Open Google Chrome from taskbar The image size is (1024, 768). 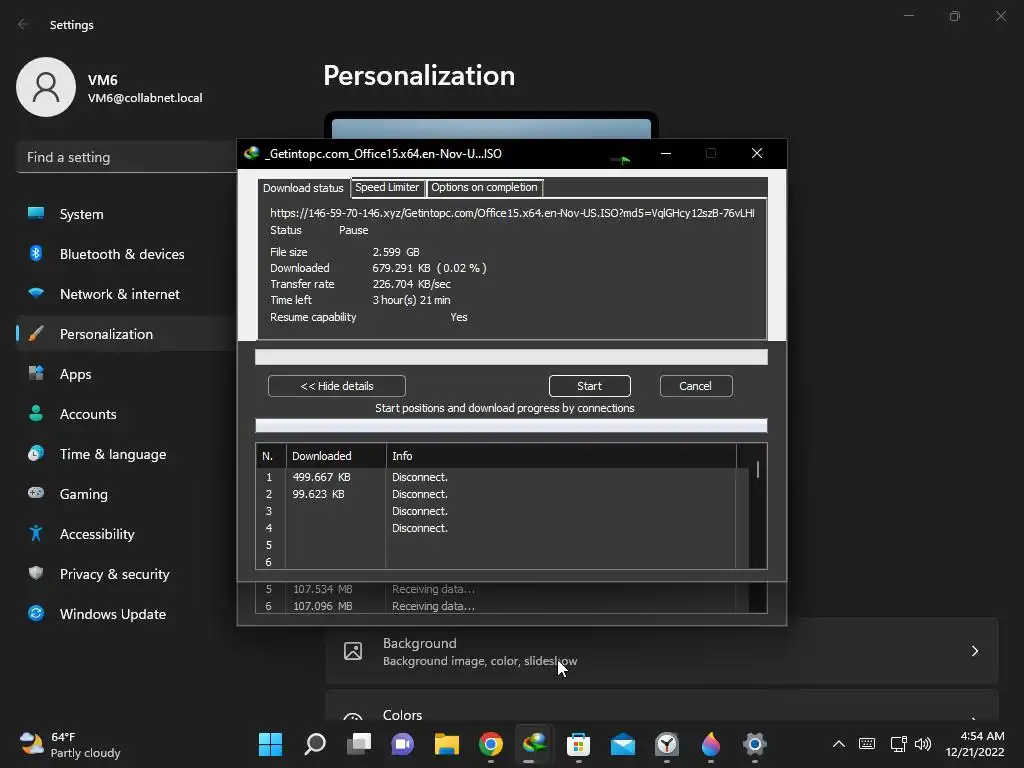pos(490,744)
